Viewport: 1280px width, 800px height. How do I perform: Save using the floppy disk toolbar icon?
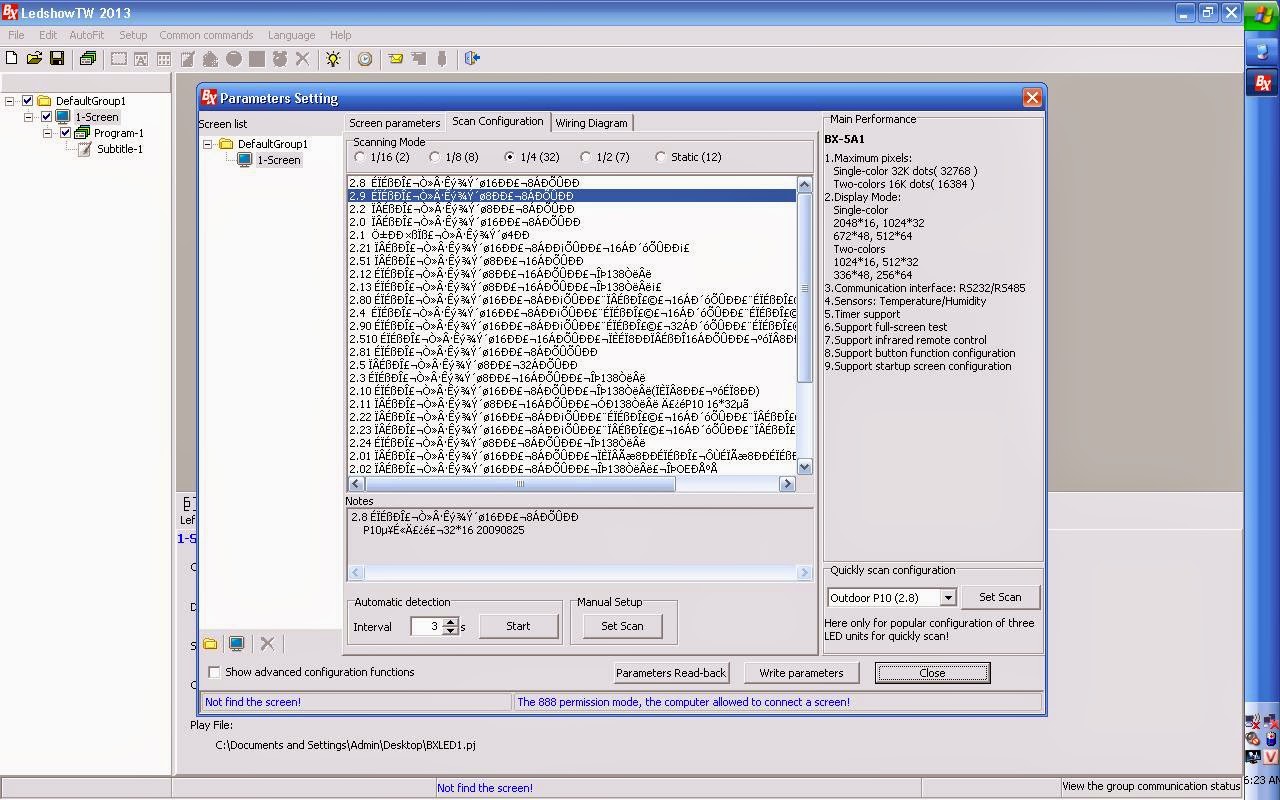coord(57,59)
